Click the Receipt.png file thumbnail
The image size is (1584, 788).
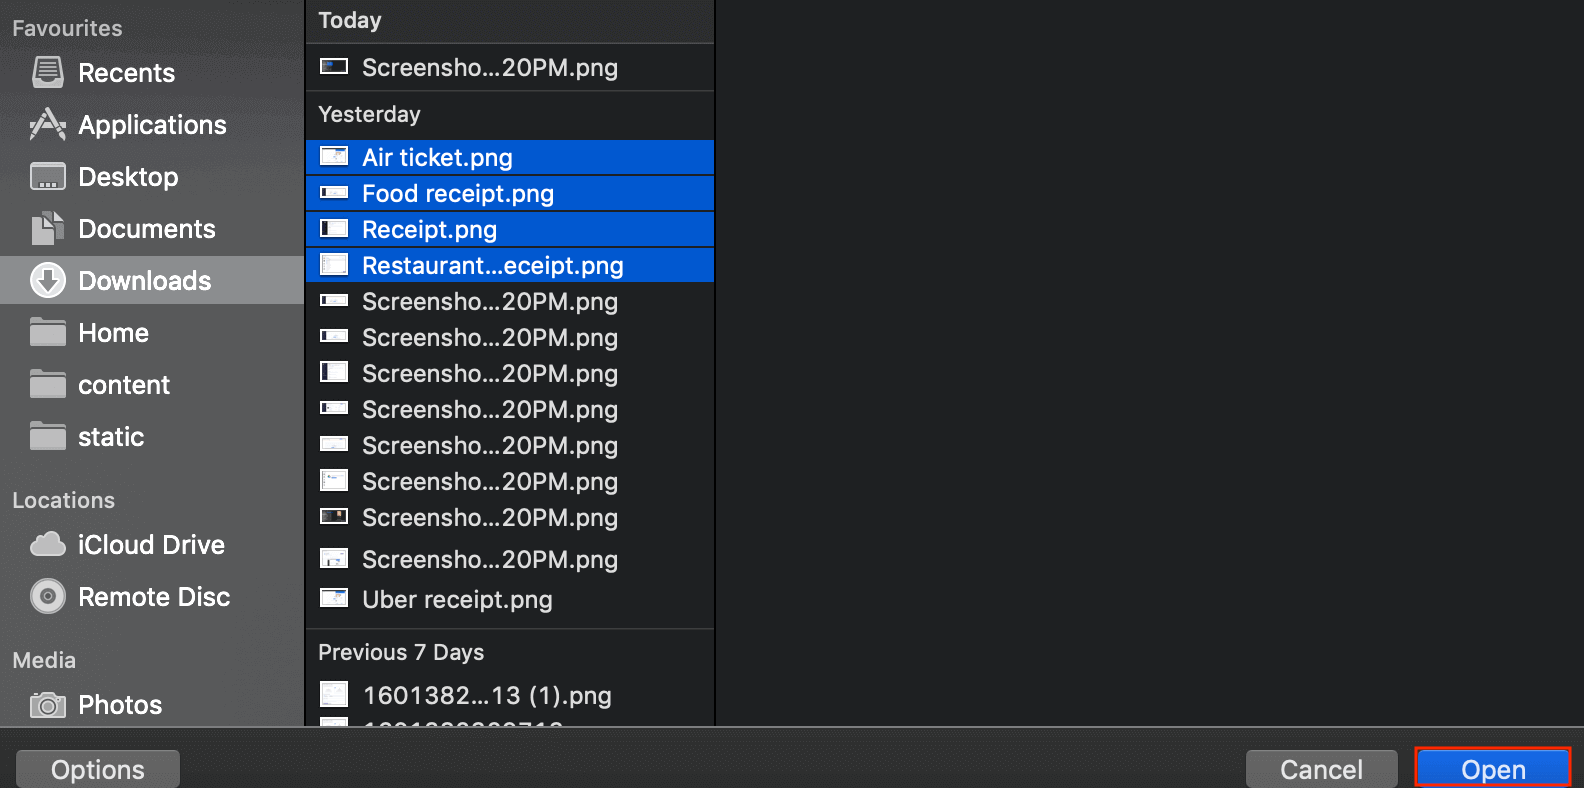334,229
